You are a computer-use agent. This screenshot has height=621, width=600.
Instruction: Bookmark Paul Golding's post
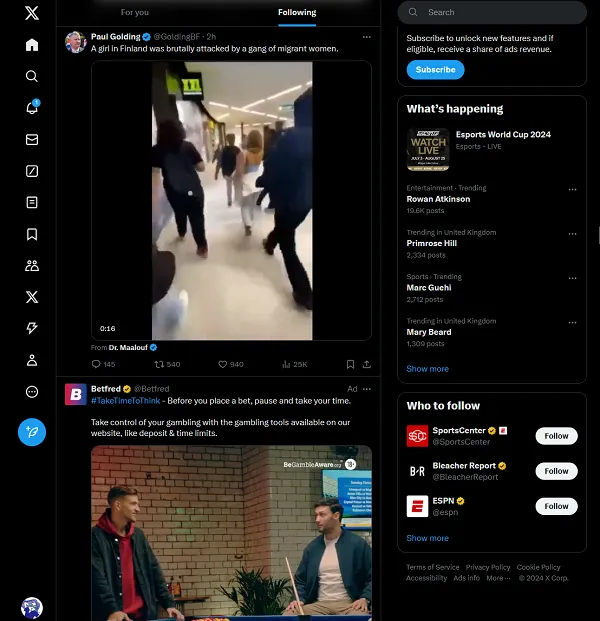(x=350, y=364)
